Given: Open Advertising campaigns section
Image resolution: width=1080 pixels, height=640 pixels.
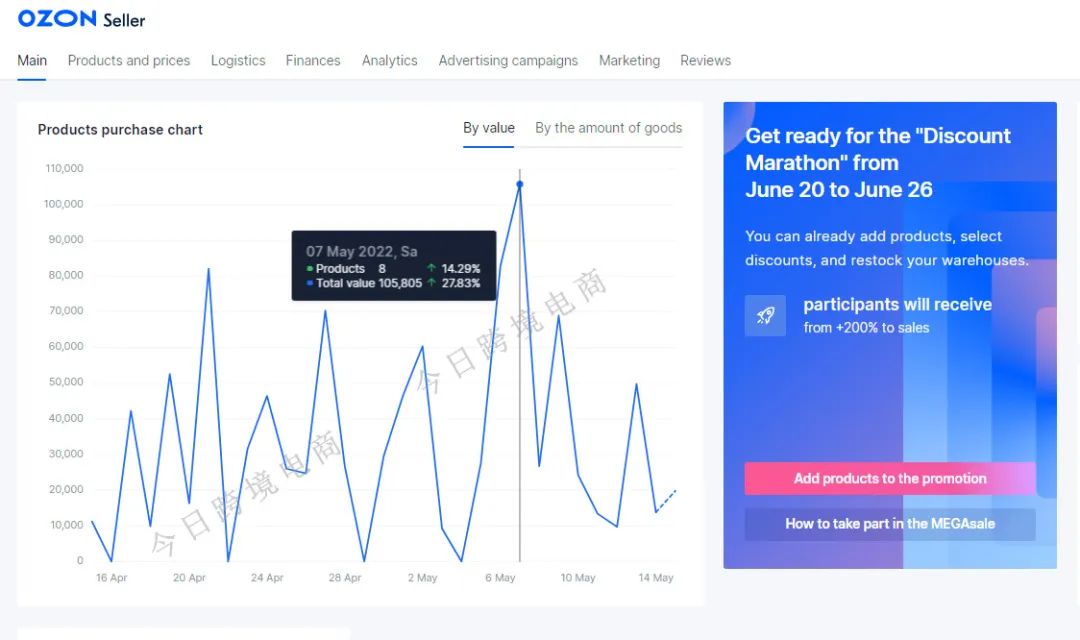Looking at the screenshot, I should click(508, 60).
